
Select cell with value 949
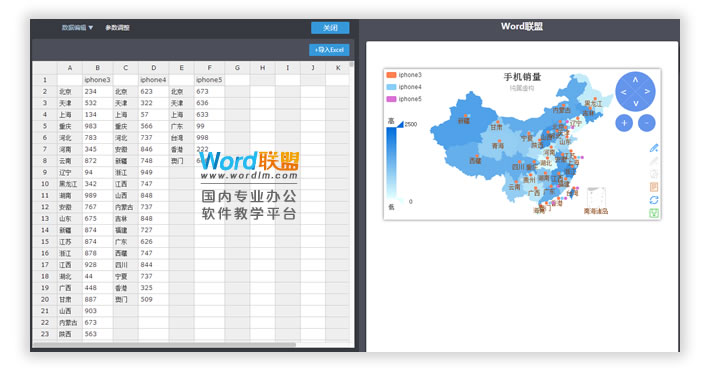154,173
